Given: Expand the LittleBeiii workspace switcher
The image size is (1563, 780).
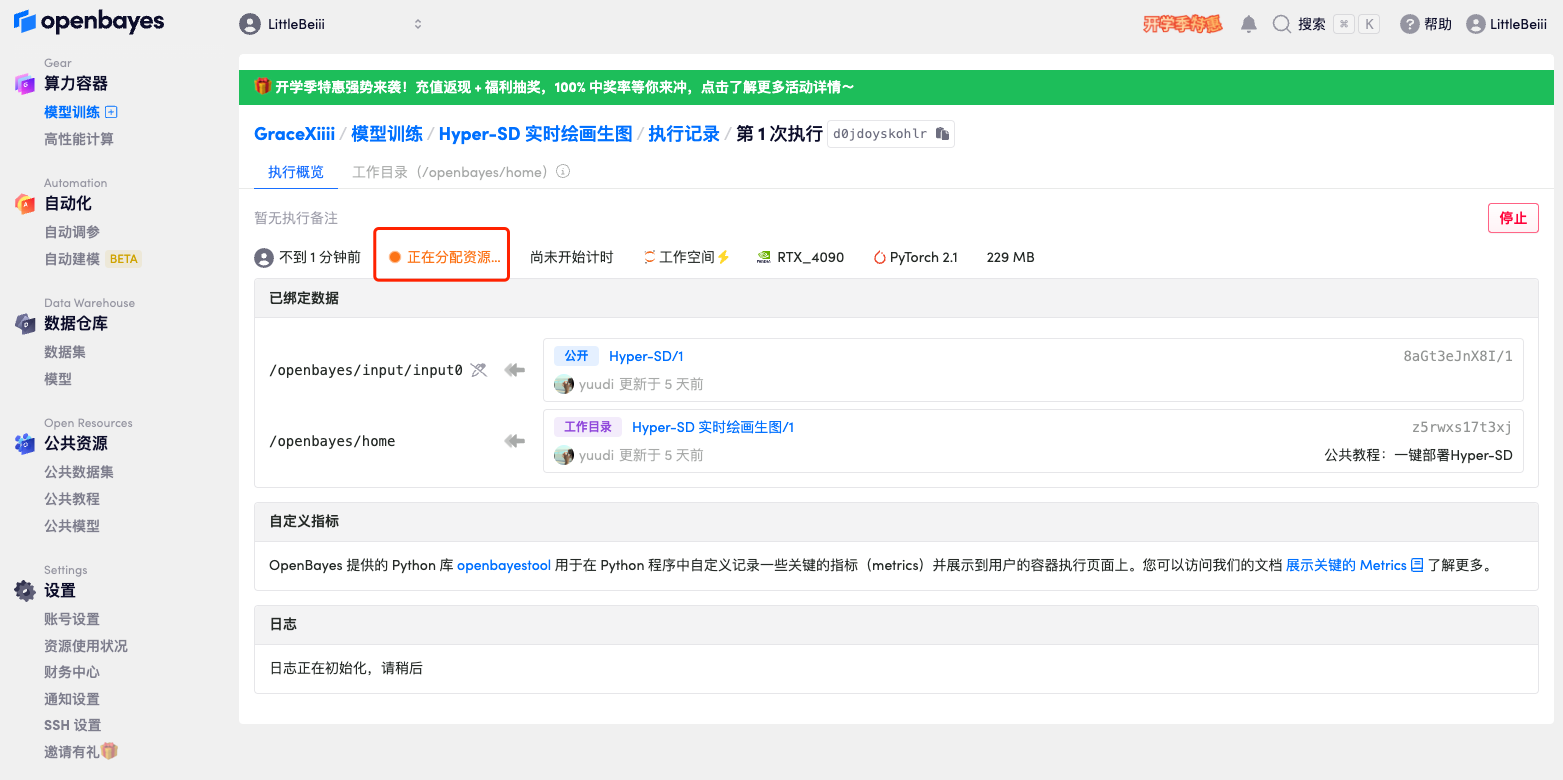Looking at the screenshot, I should click(x=331, y=24).
